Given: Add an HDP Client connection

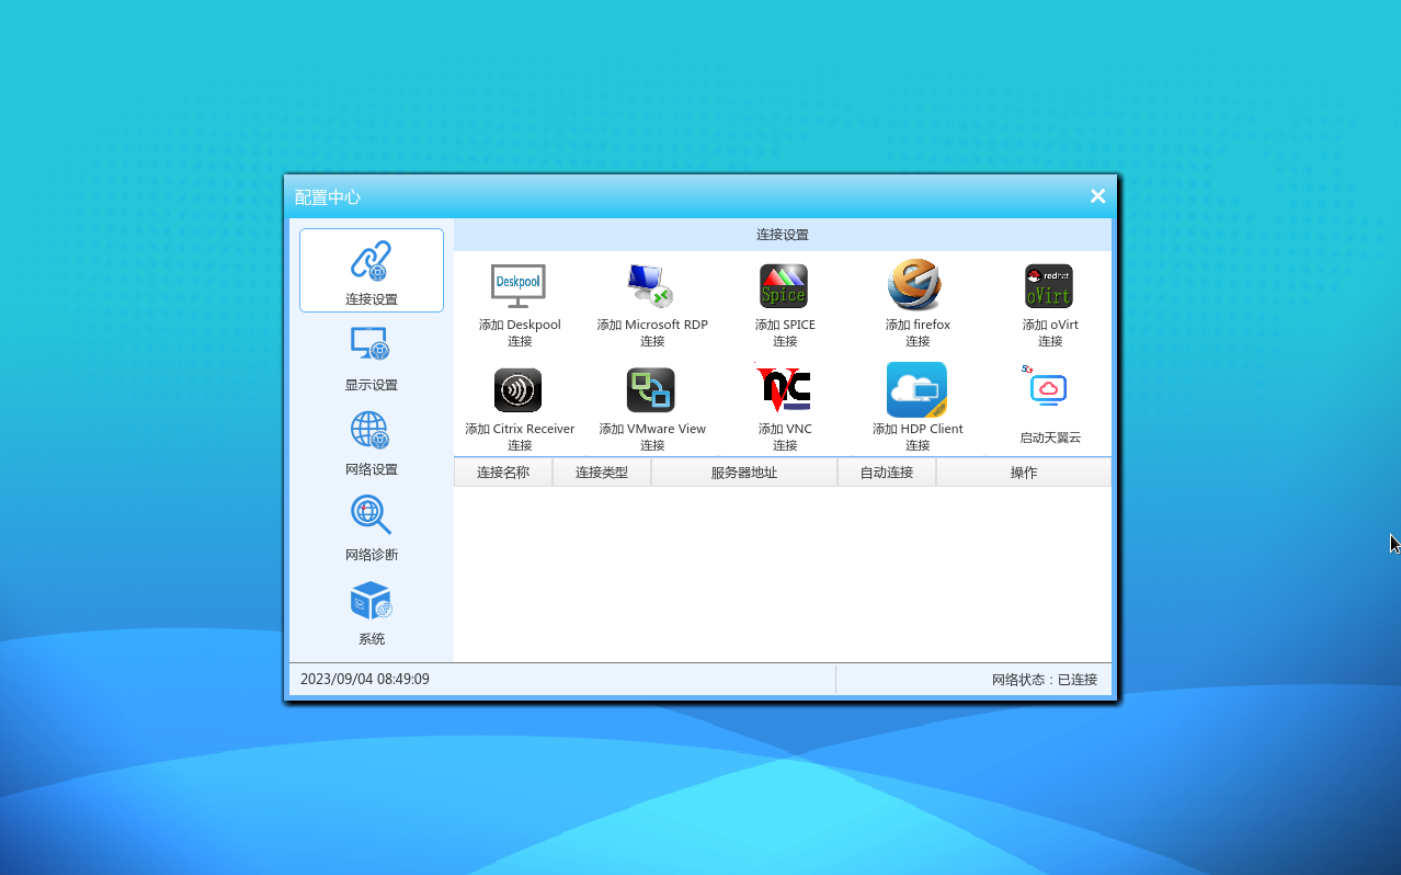Looking at the screenshot, I should click(917, 408).
